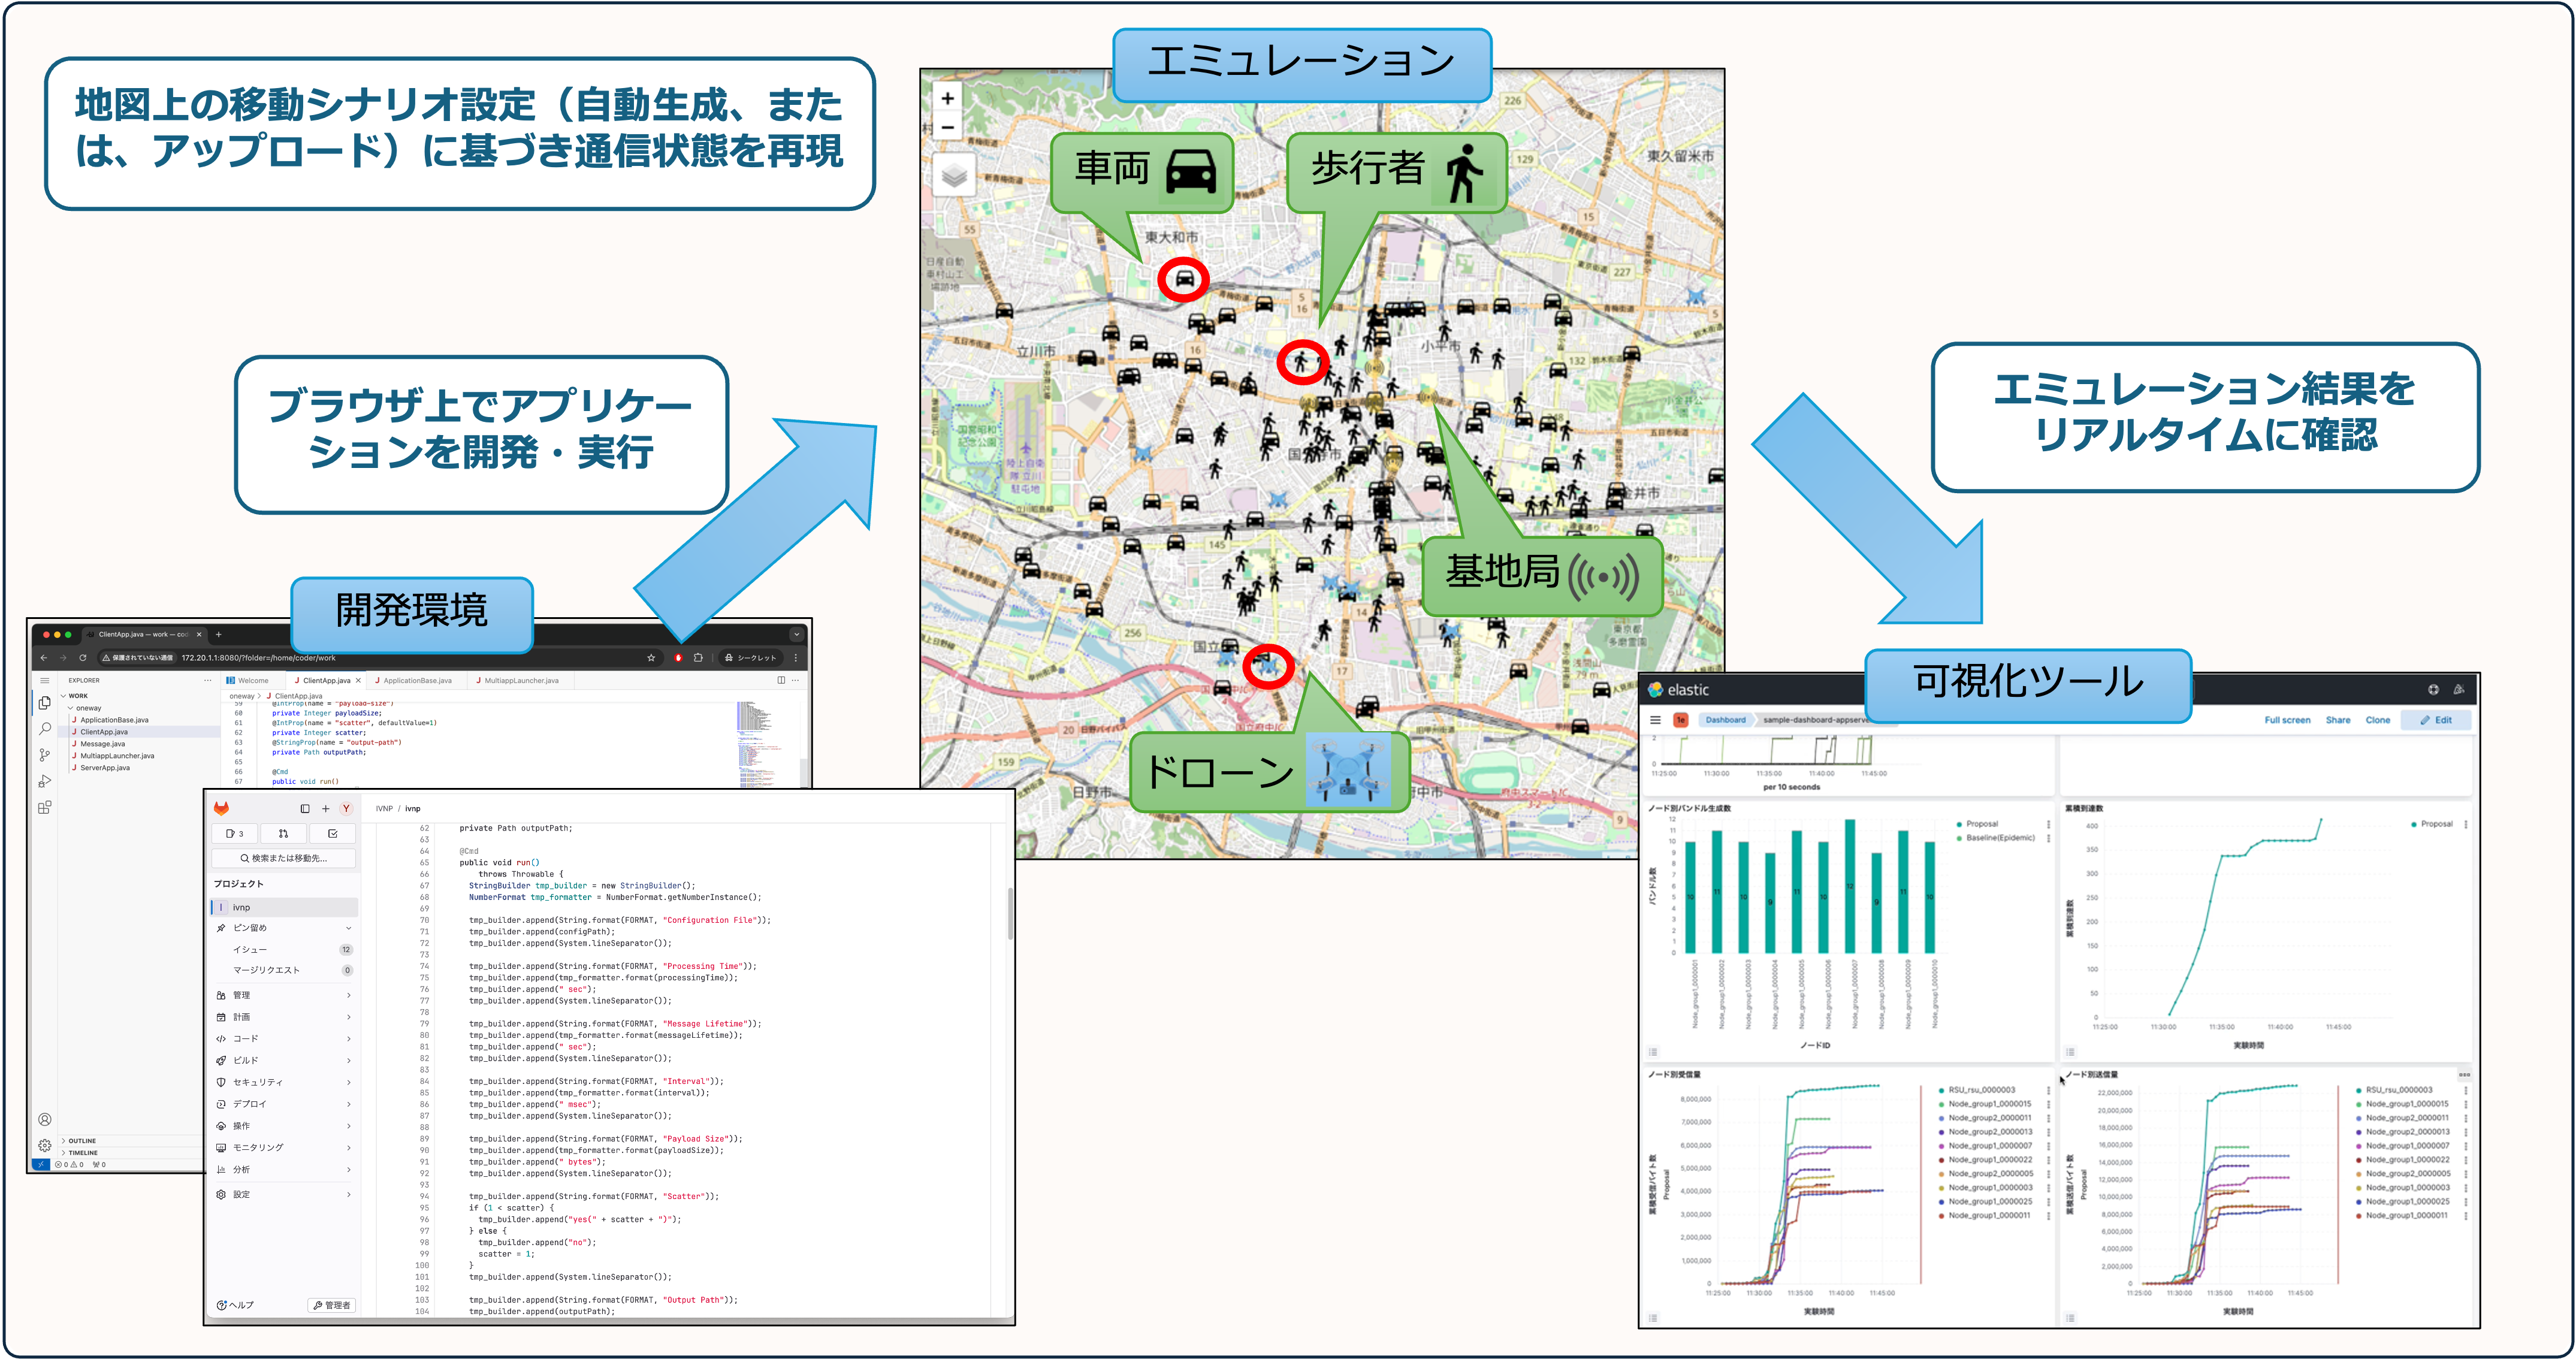Open the browser extensions puzzle icon
The width and height of the screenshot is (2576, 1359).
coord(698,658)
